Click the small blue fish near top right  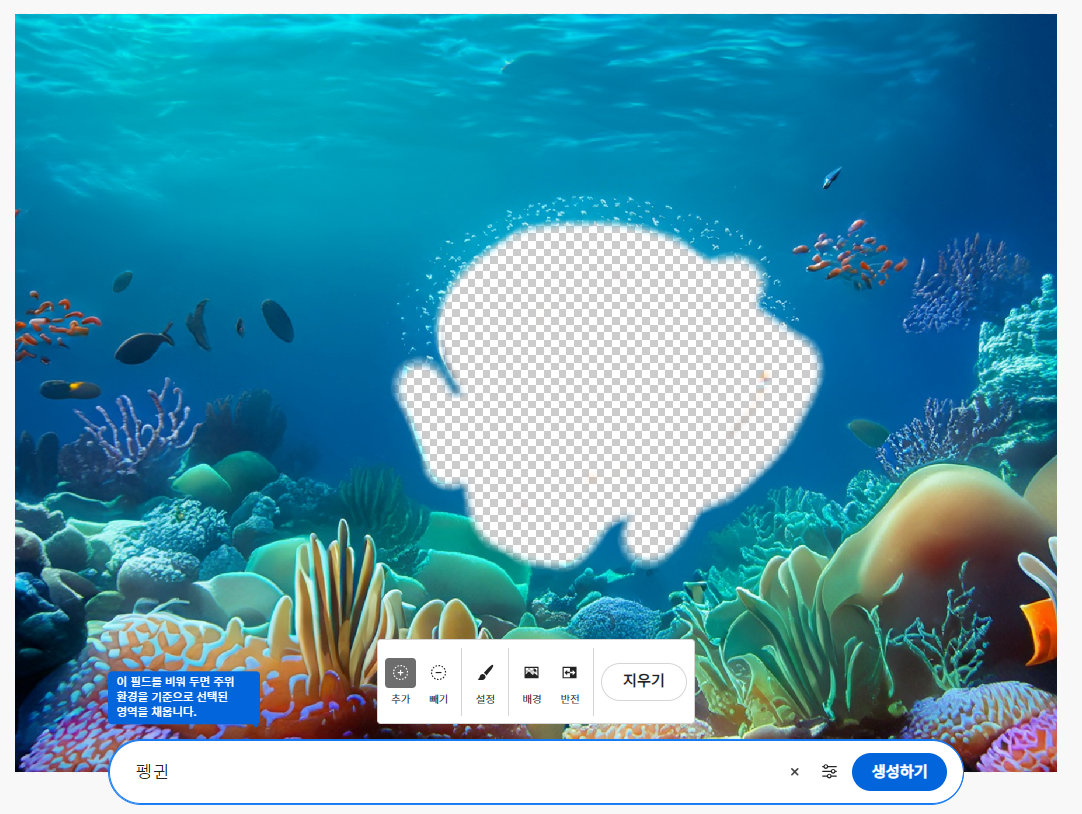[831, 179]
